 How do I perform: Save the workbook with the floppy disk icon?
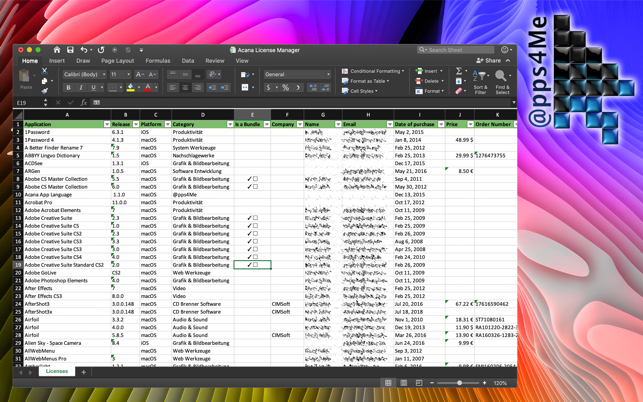(70, 50)
